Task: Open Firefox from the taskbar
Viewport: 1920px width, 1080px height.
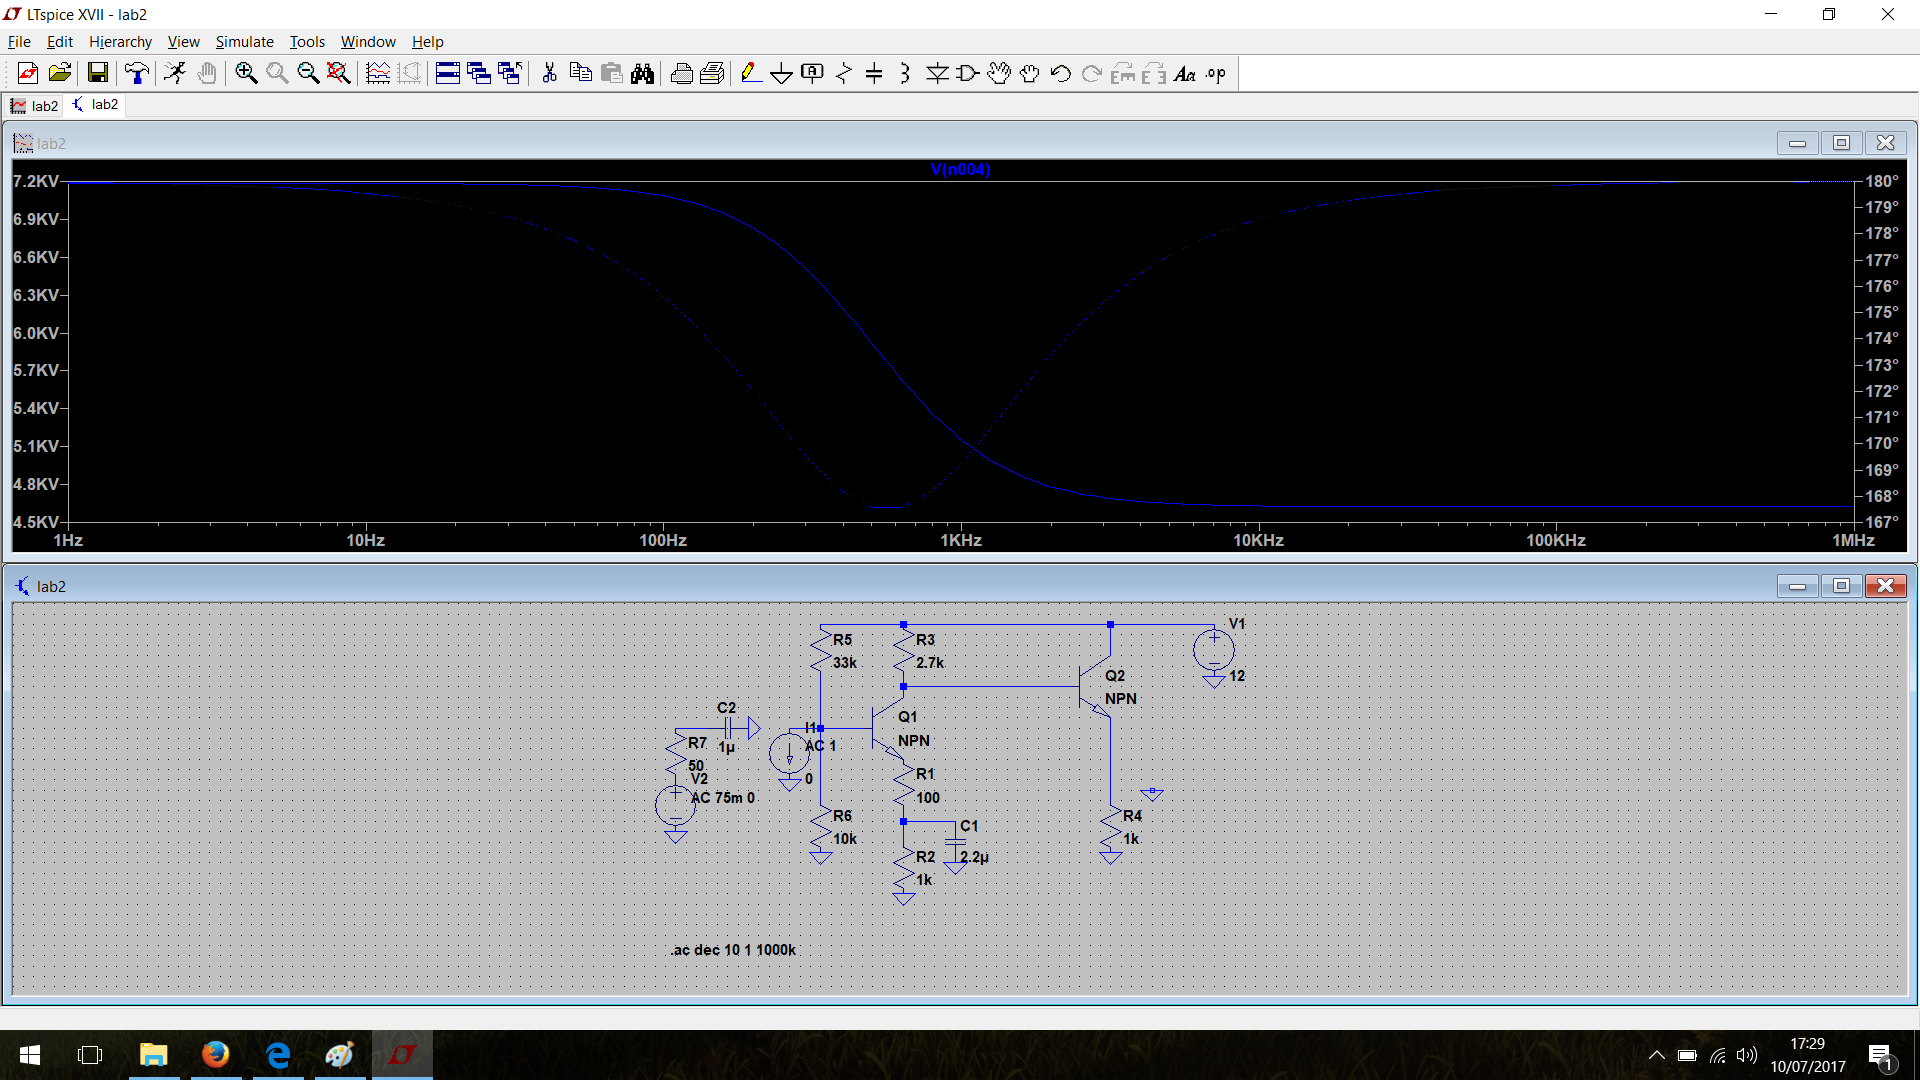Action: [x=215, y=1054]
